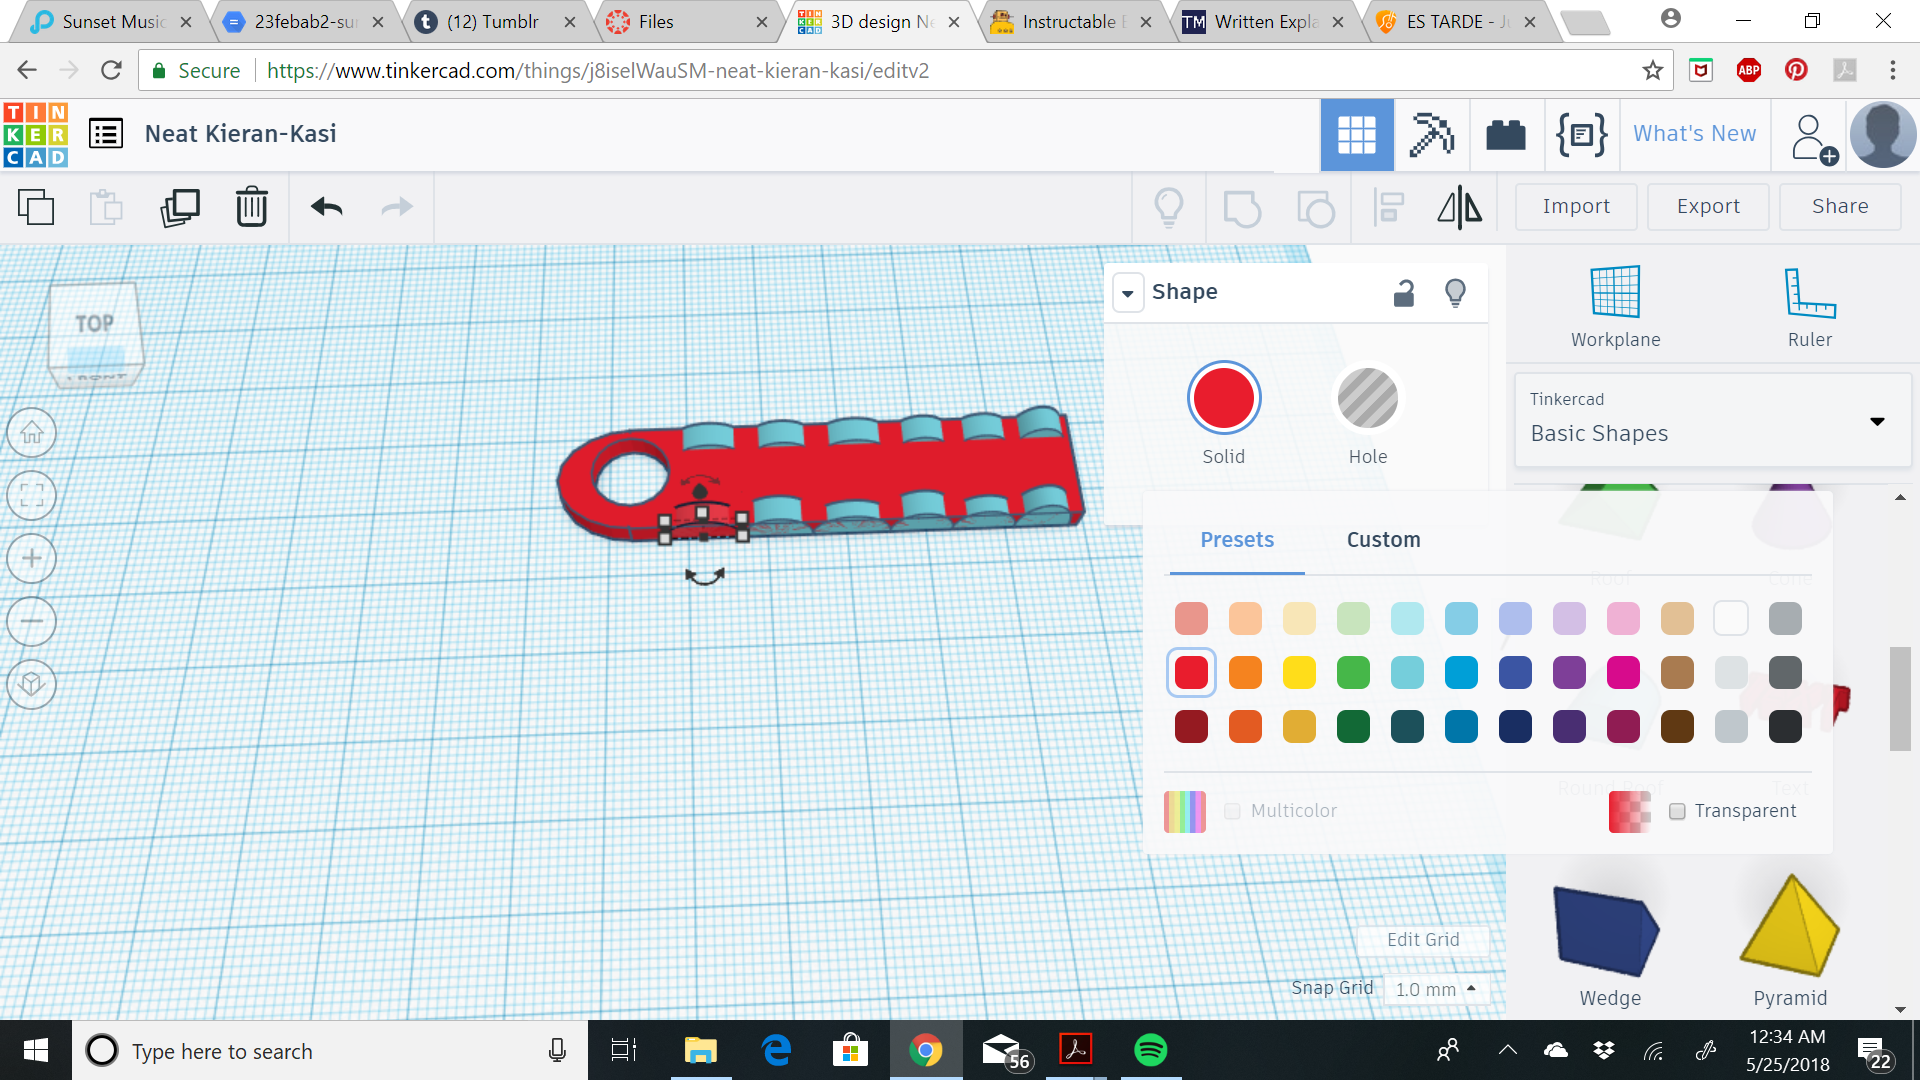The width and height of the screenshot is (1920, 1080).
Task: Open the user profile avatar
Action: (1883, 135)
